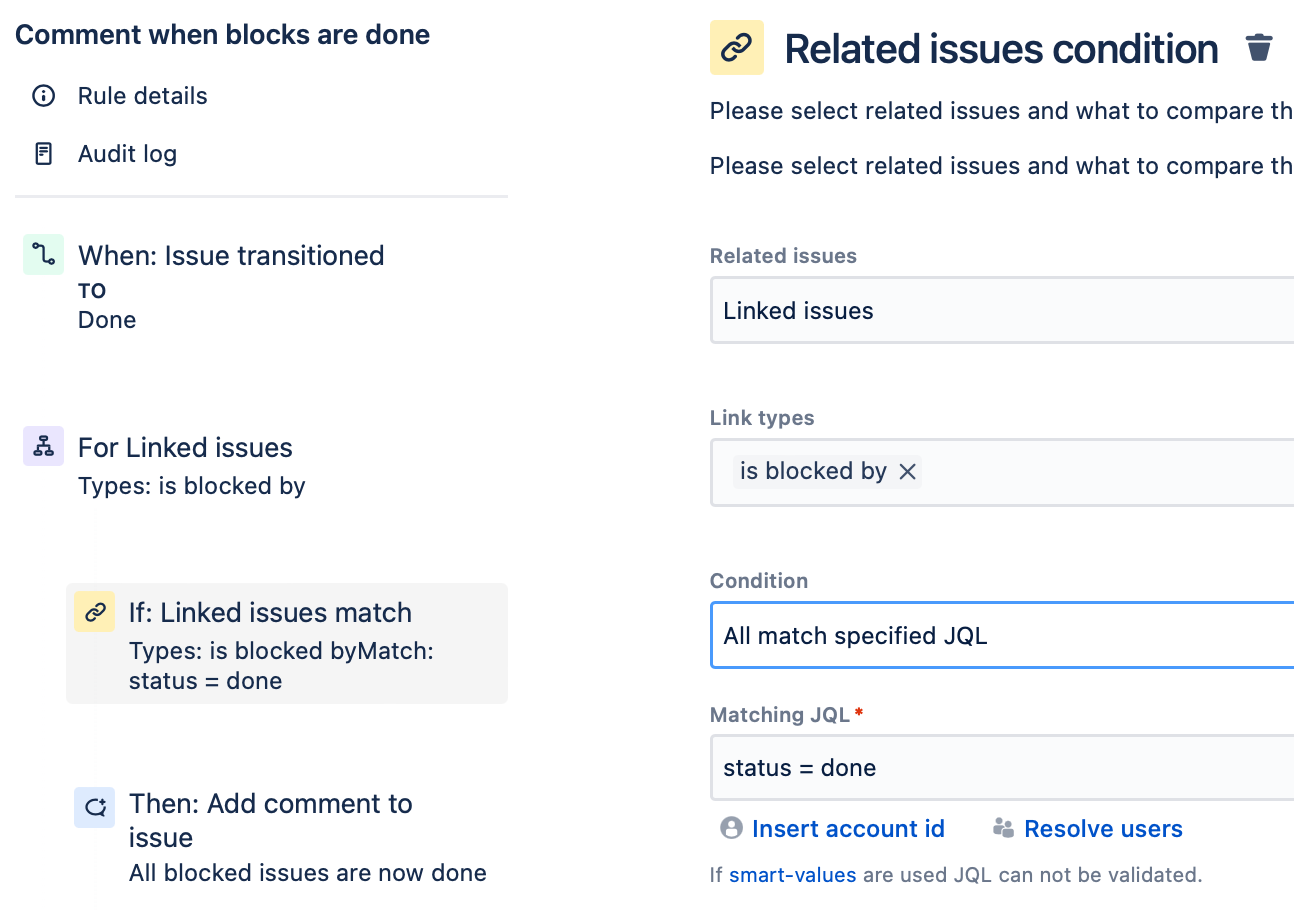Click the For Linked issues branch icon
The height and width of the screenshot is (910, 1294).
pyautogui.click(x=43, y=447)
